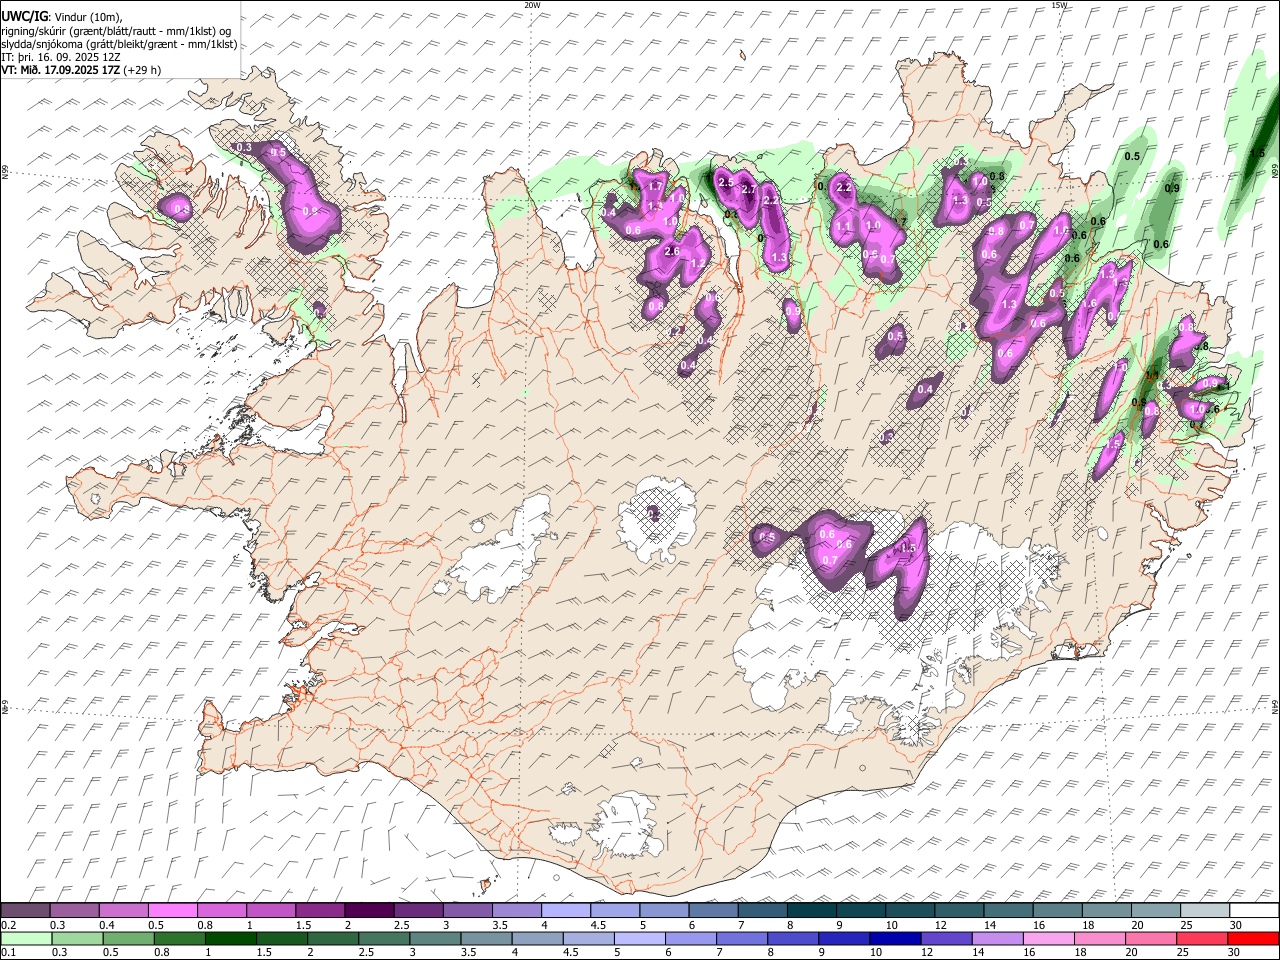This screenshot has height=960, width=1280.
Task: Click the violet rain swatch between 14 and 16
Action: (x=997, y=938)
